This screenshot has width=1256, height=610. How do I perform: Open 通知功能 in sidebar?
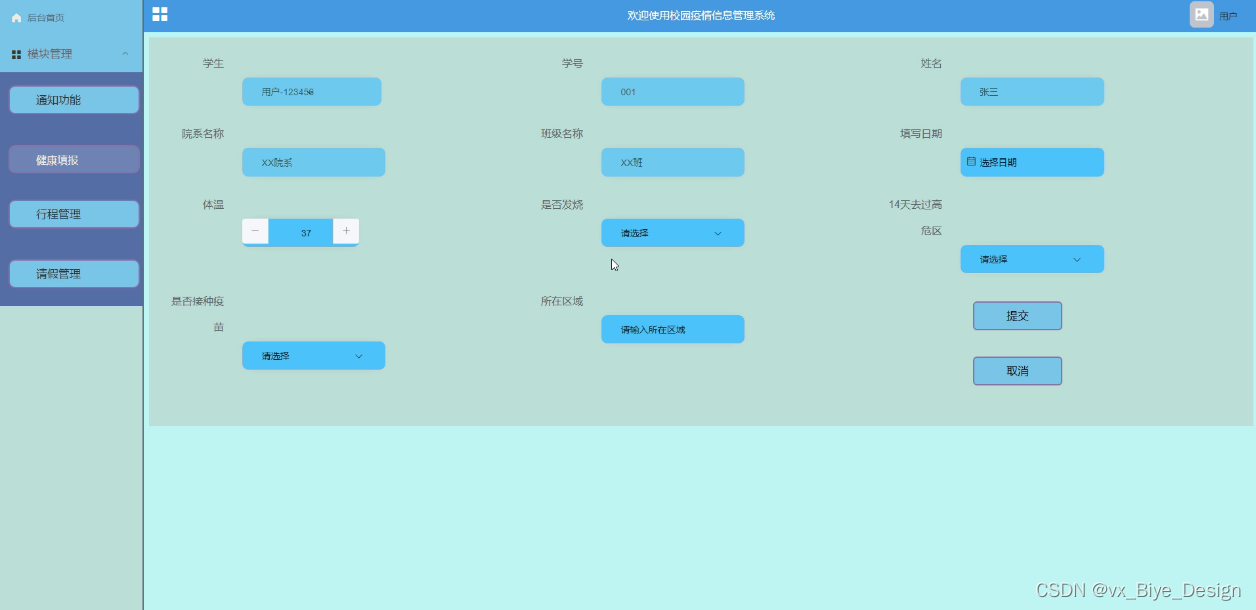74,100
